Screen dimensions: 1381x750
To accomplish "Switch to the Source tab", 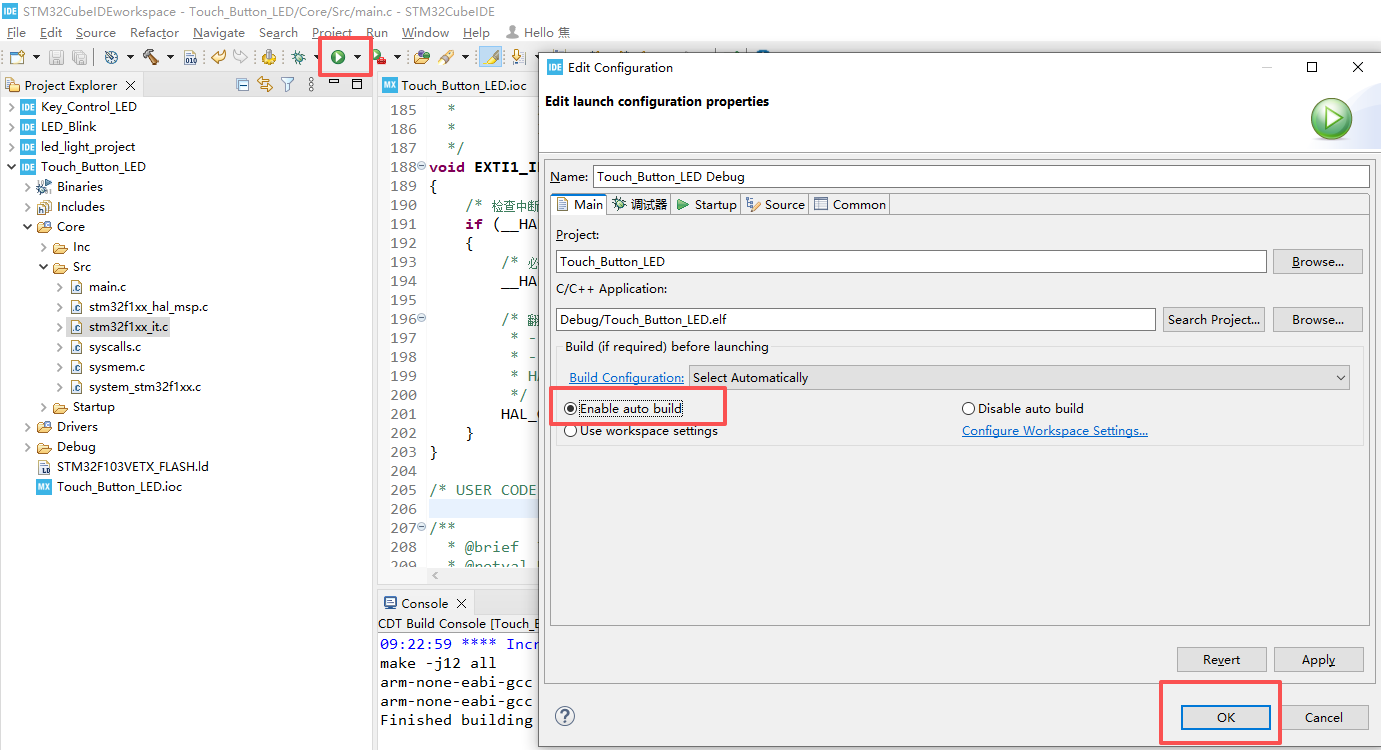I will [775, 204].
